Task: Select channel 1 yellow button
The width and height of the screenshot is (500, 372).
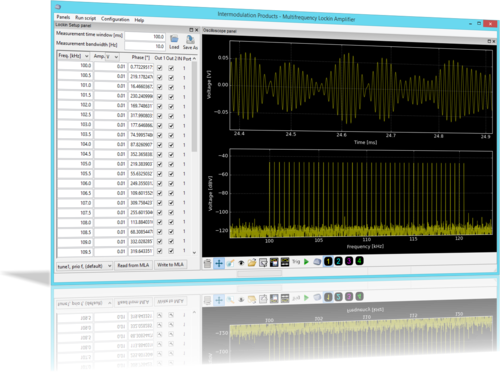Action: [x=328, y=261]
